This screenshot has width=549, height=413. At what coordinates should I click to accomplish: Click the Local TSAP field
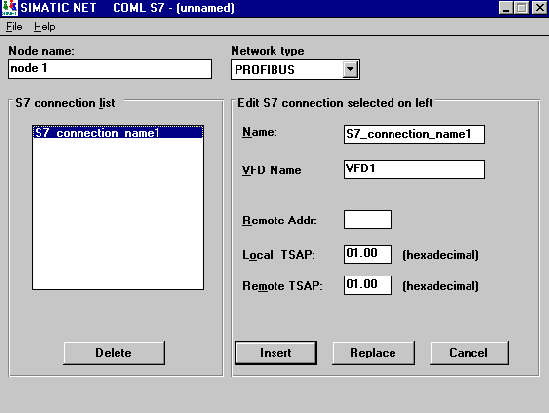[x=368, y=254]
